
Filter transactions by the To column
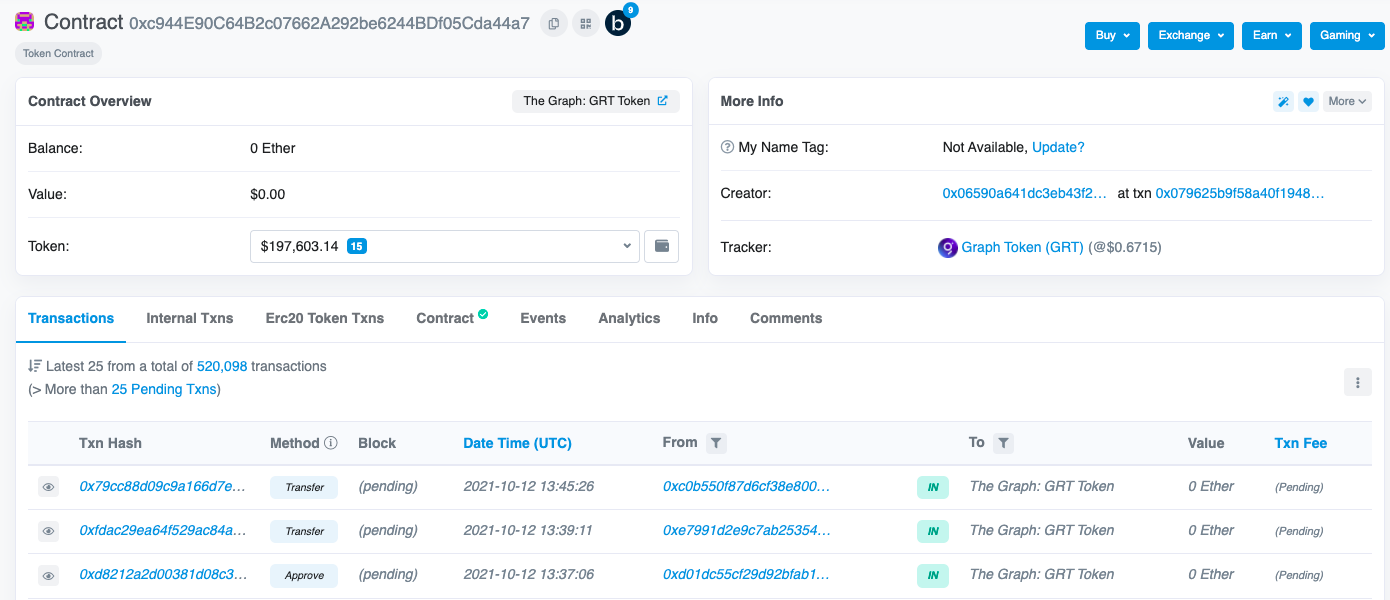click(1004, 443)
